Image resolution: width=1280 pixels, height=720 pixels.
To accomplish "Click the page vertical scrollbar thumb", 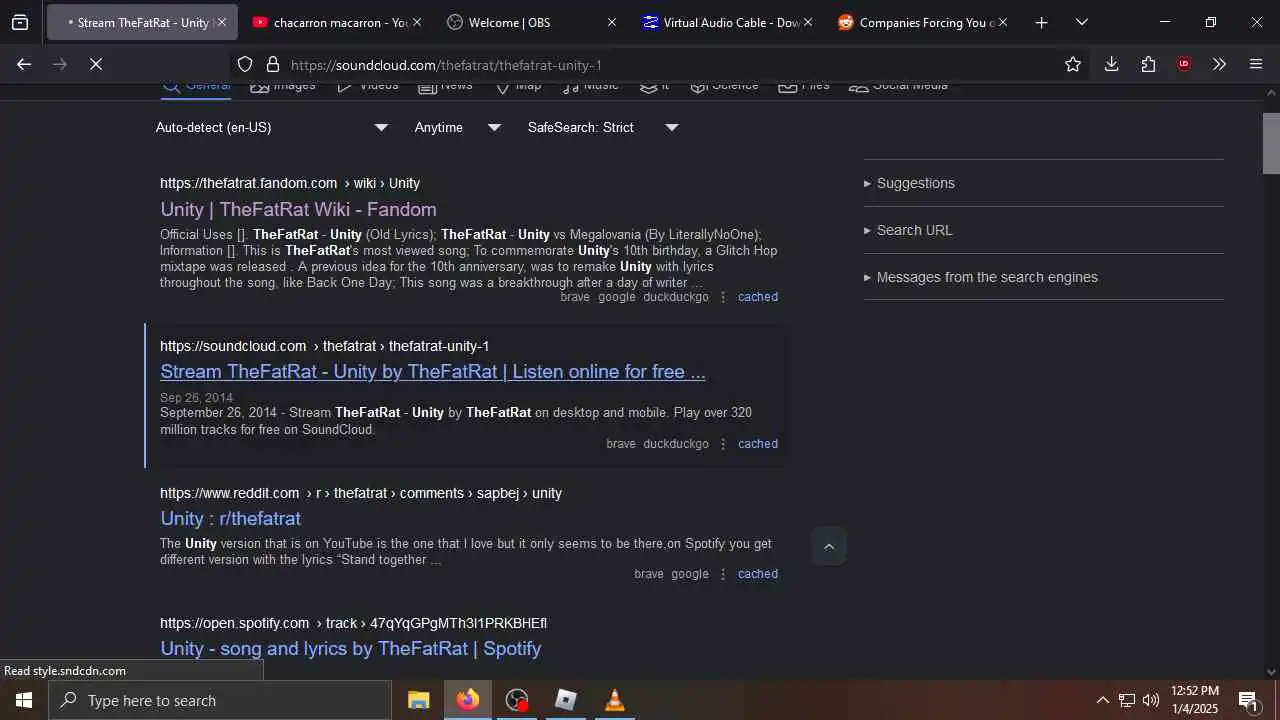I will pyautogui.click(x=1271, y=143).
